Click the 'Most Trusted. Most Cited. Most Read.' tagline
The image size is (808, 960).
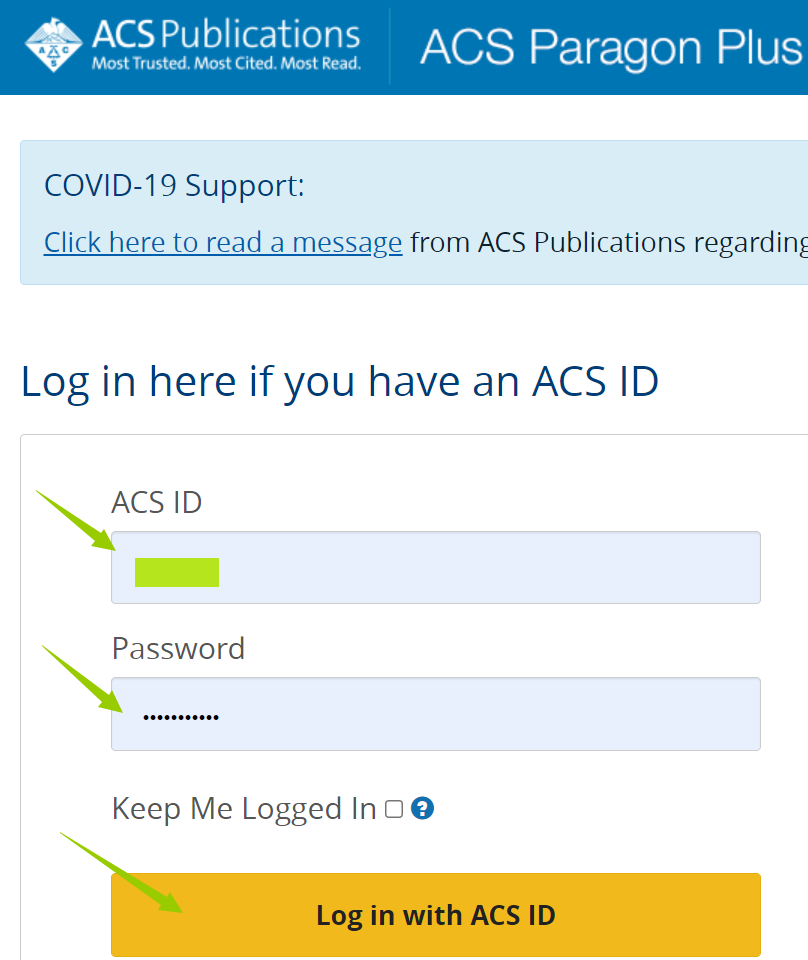[226, 64]
